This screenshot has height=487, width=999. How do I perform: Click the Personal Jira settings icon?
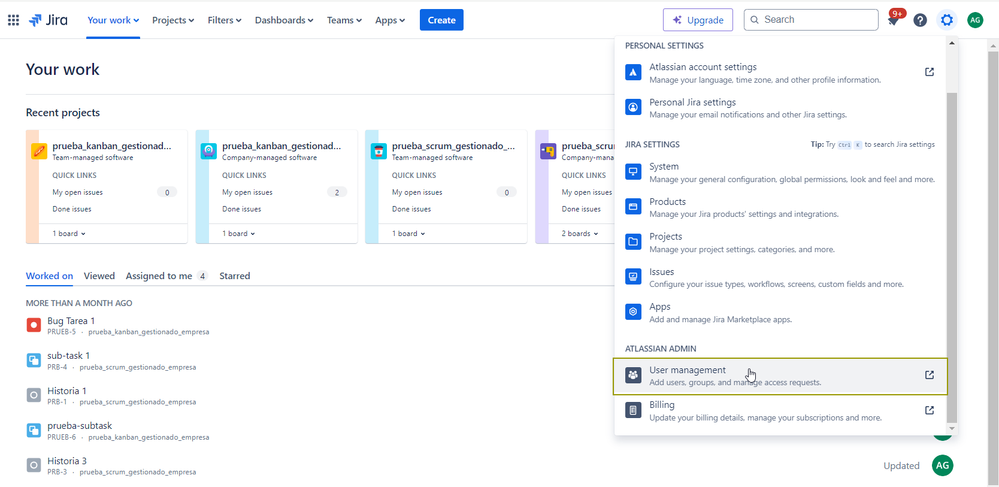click(x=633, y=107)
